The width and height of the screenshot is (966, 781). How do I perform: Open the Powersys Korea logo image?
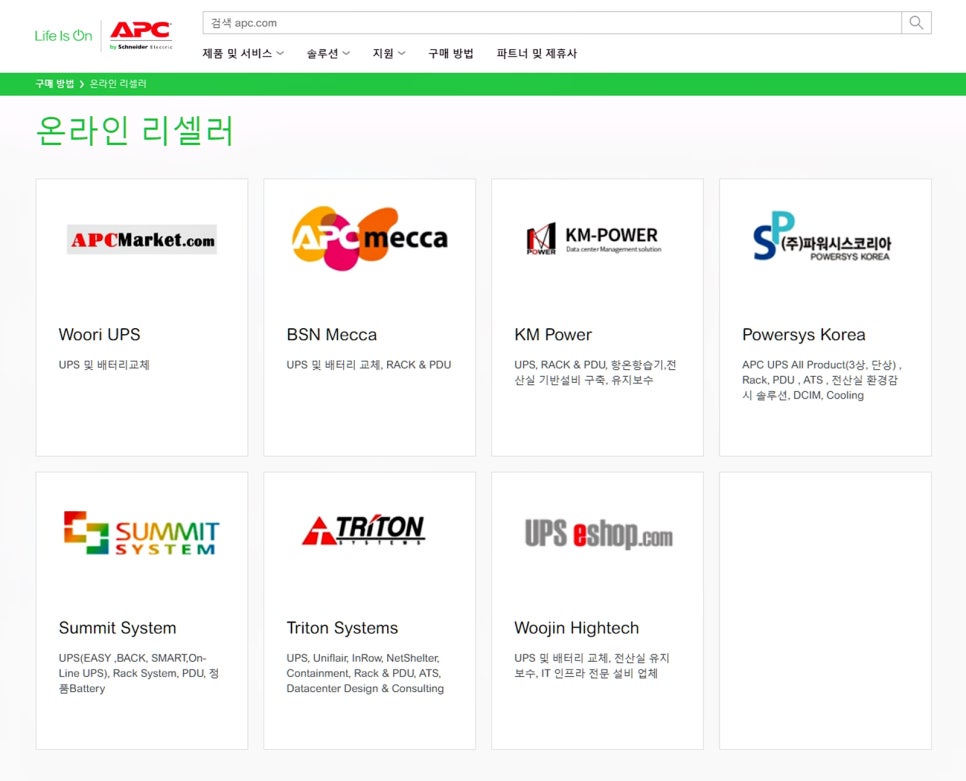[822, 237]
